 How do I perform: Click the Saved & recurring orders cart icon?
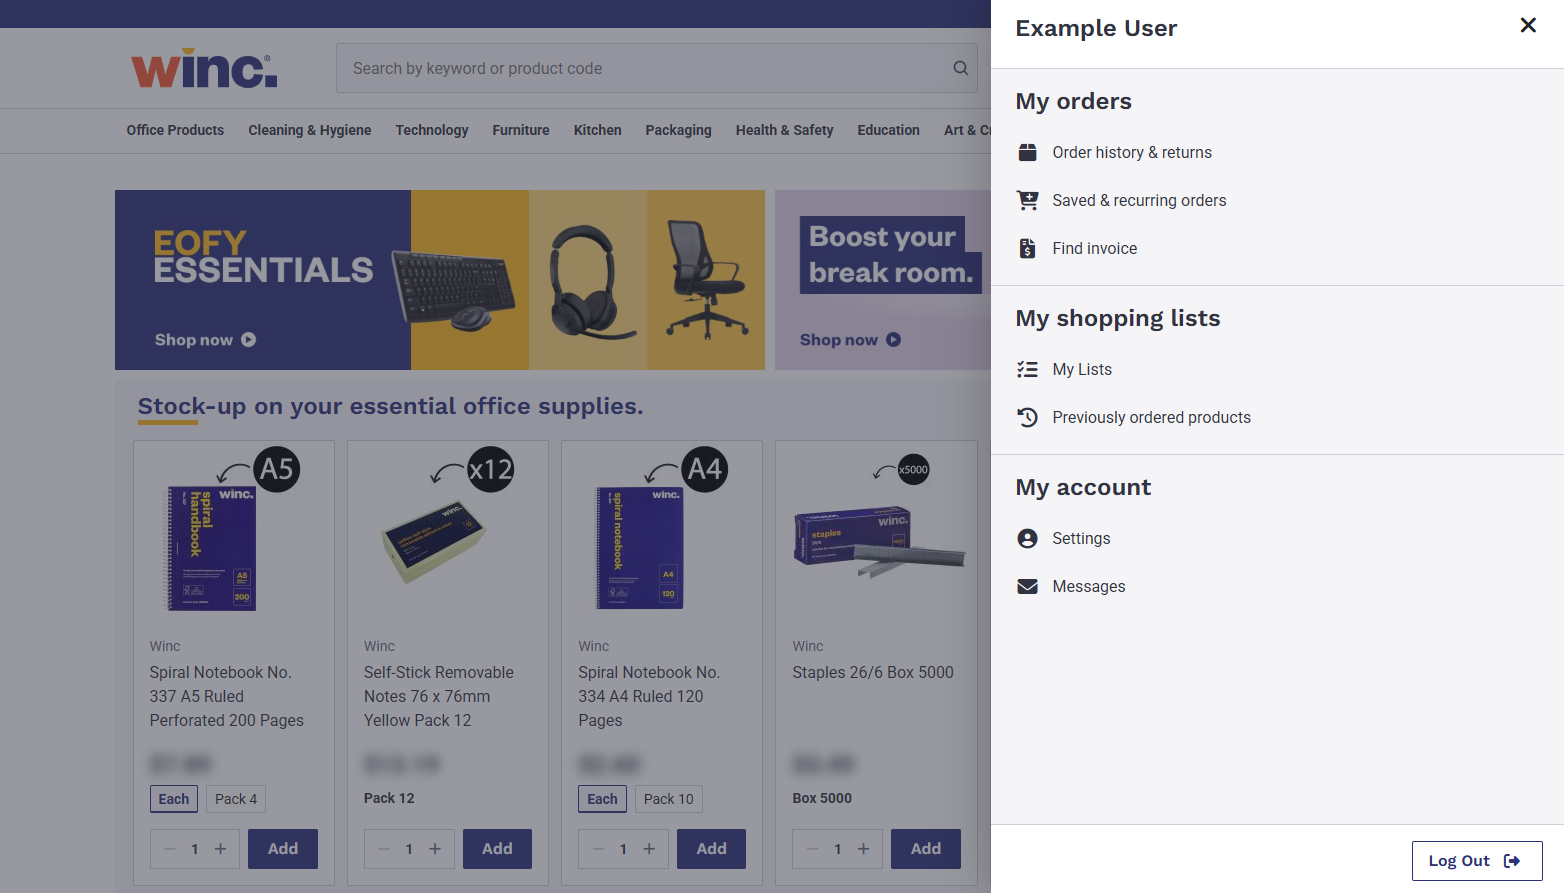pos(1027,200)
